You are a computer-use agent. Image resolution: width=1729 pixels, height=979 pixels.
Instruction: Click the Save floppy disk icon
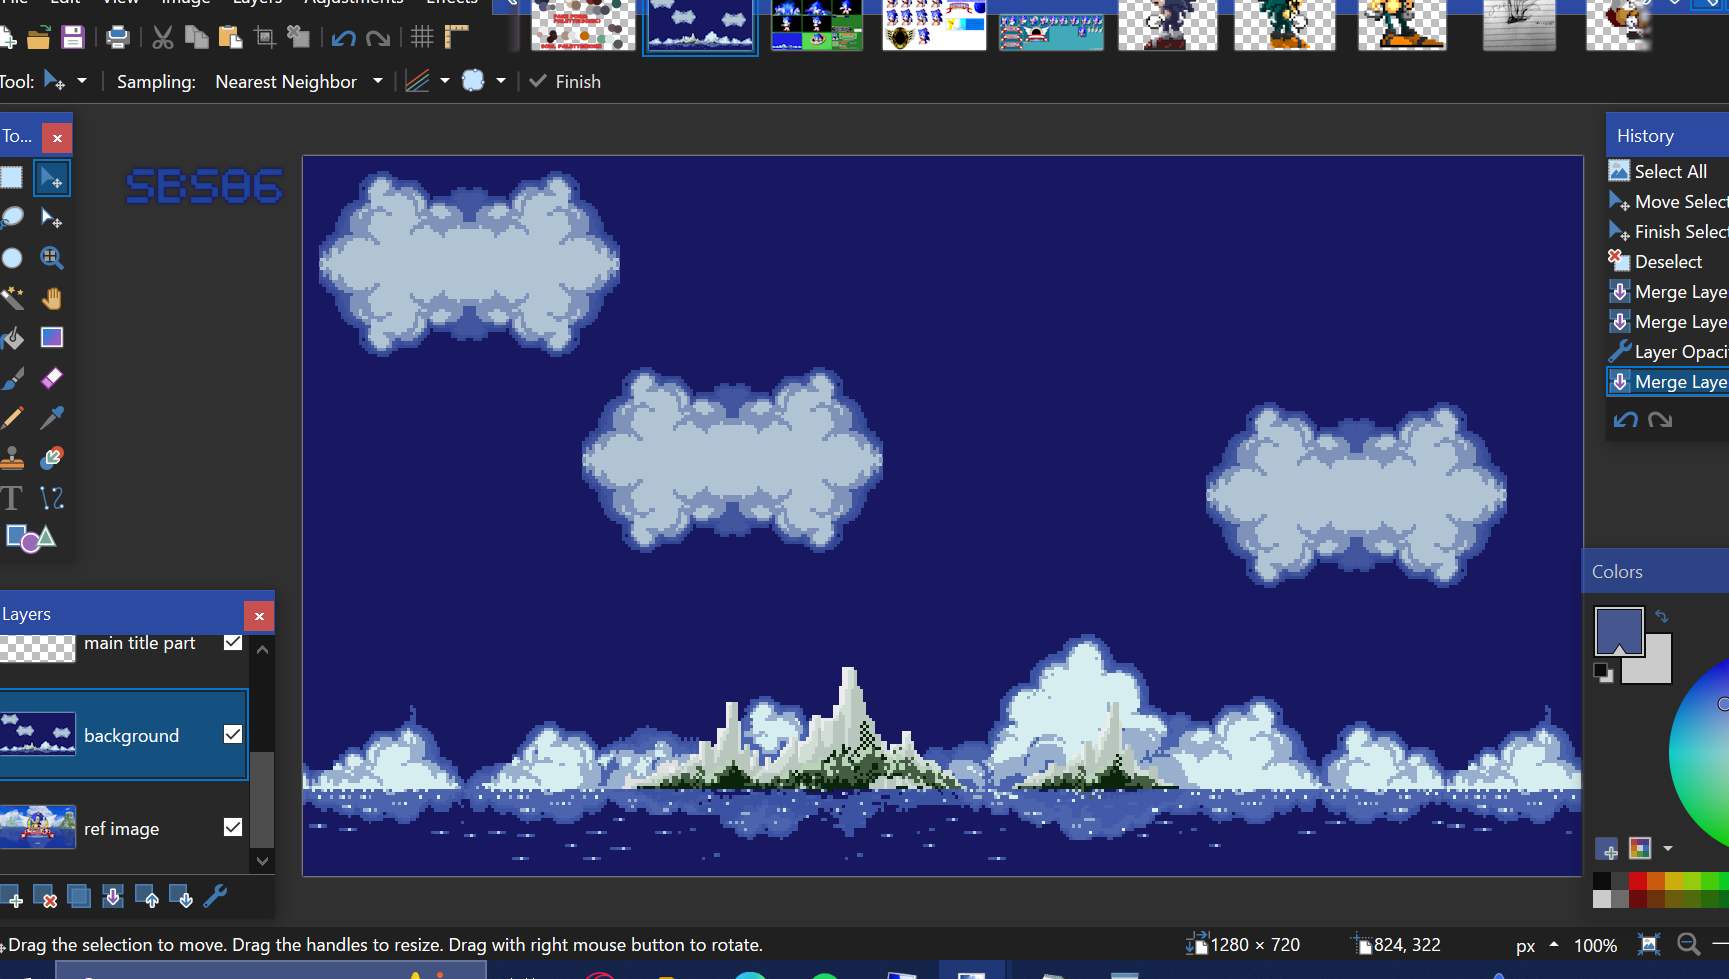pos(72,38)
